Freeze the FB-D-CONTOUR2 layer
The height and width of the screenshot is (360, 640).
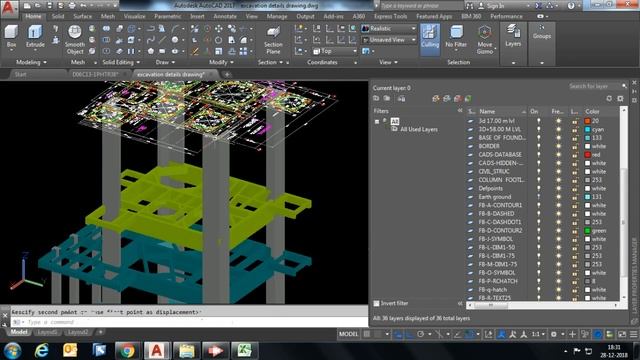(x=558, y=231)
